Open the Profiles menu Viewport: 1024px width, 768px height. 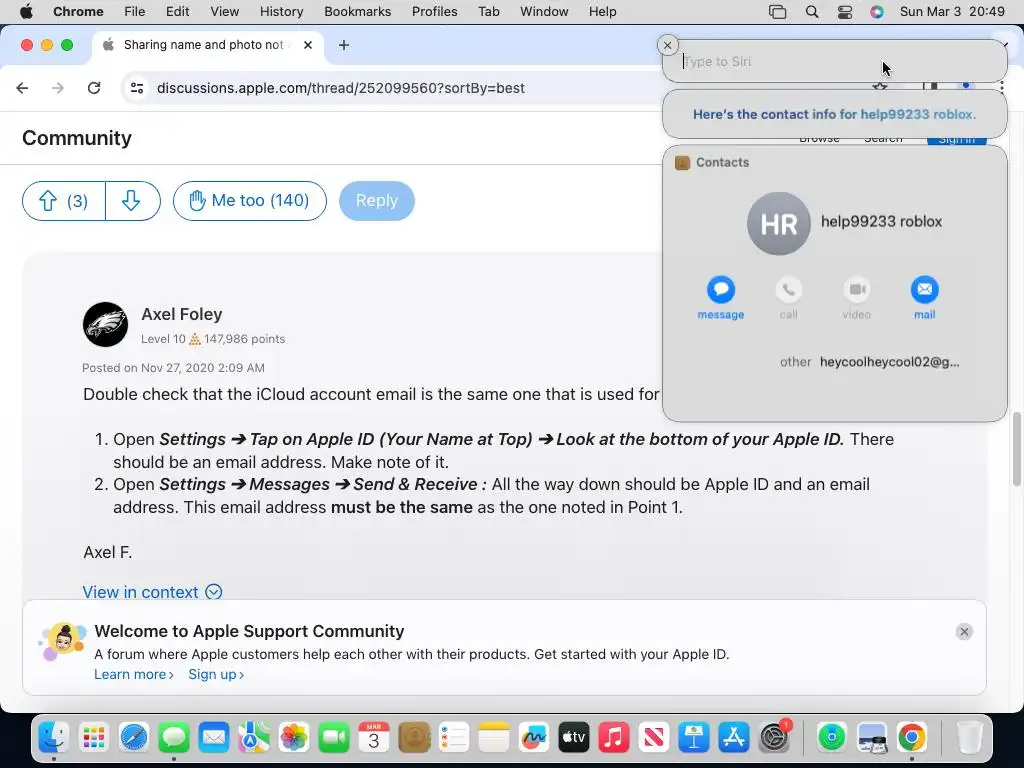pyautogui.click(x=434, y=12)
